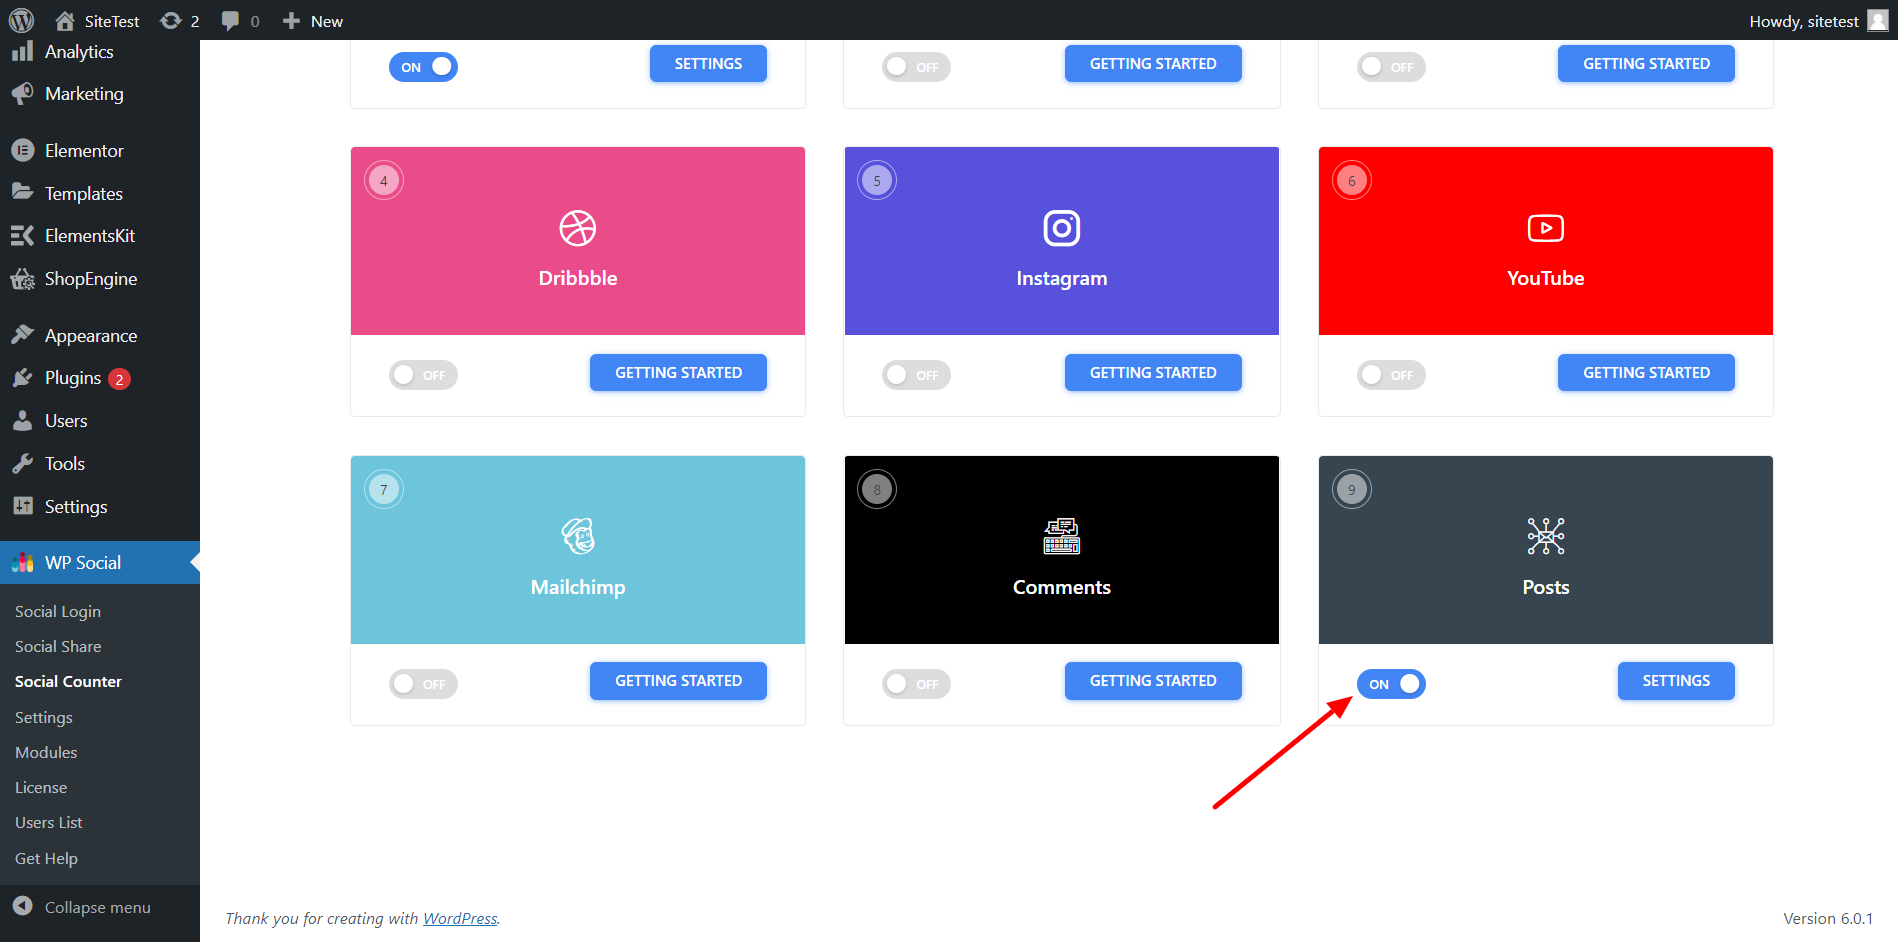Click the Plugins update count badge
Image resolution: width=1898 pixels, height=942 pixels.
point(119,379)
